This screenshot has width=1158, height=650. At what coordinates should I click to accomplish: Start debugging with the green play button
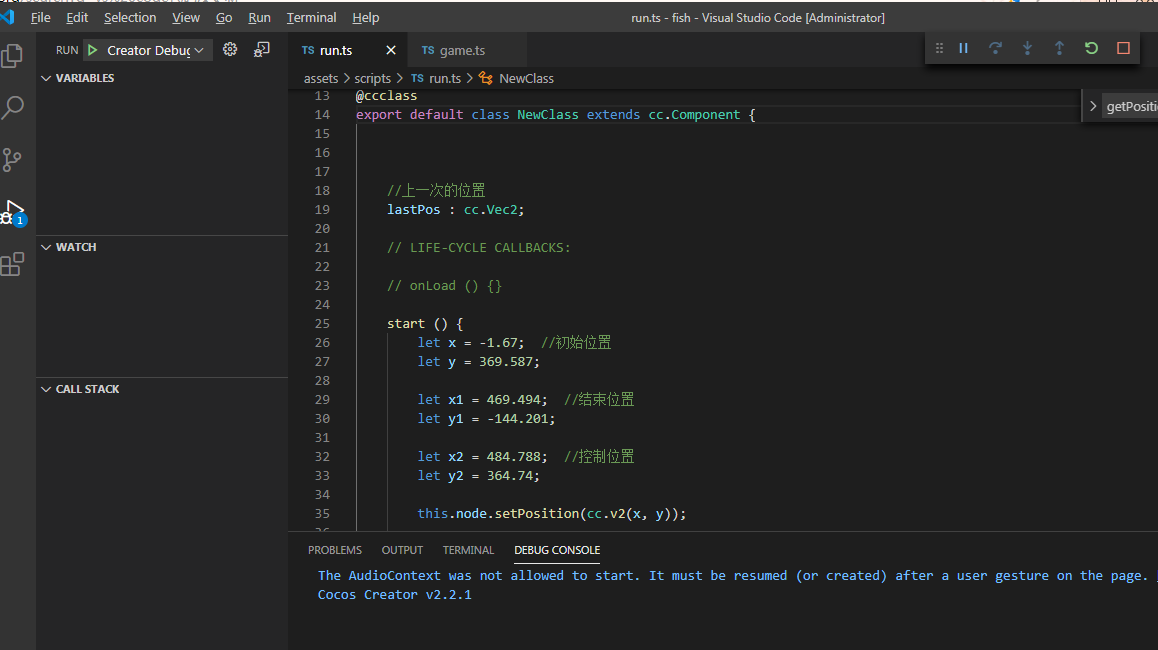point(93,50)
